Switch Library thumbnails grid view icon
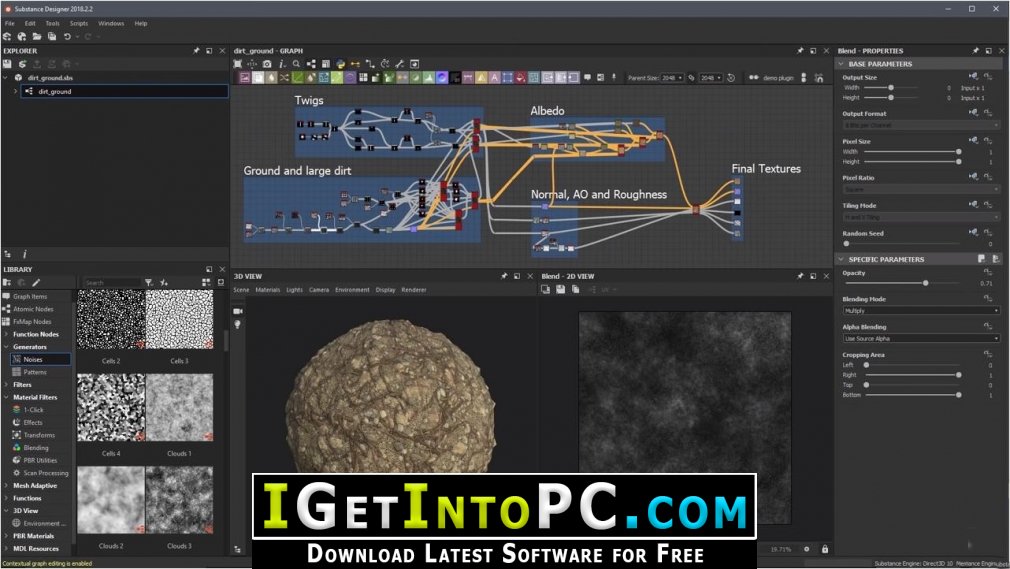The image size is (1010, 569). tap(206, 282)
